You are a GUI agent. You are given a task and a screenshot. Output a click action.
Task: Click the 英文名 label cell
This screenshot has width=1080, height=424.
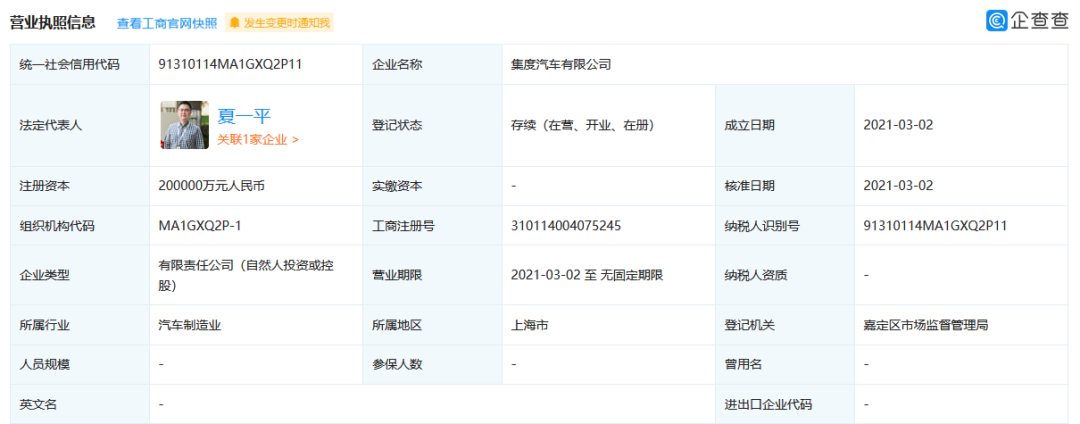80,404
